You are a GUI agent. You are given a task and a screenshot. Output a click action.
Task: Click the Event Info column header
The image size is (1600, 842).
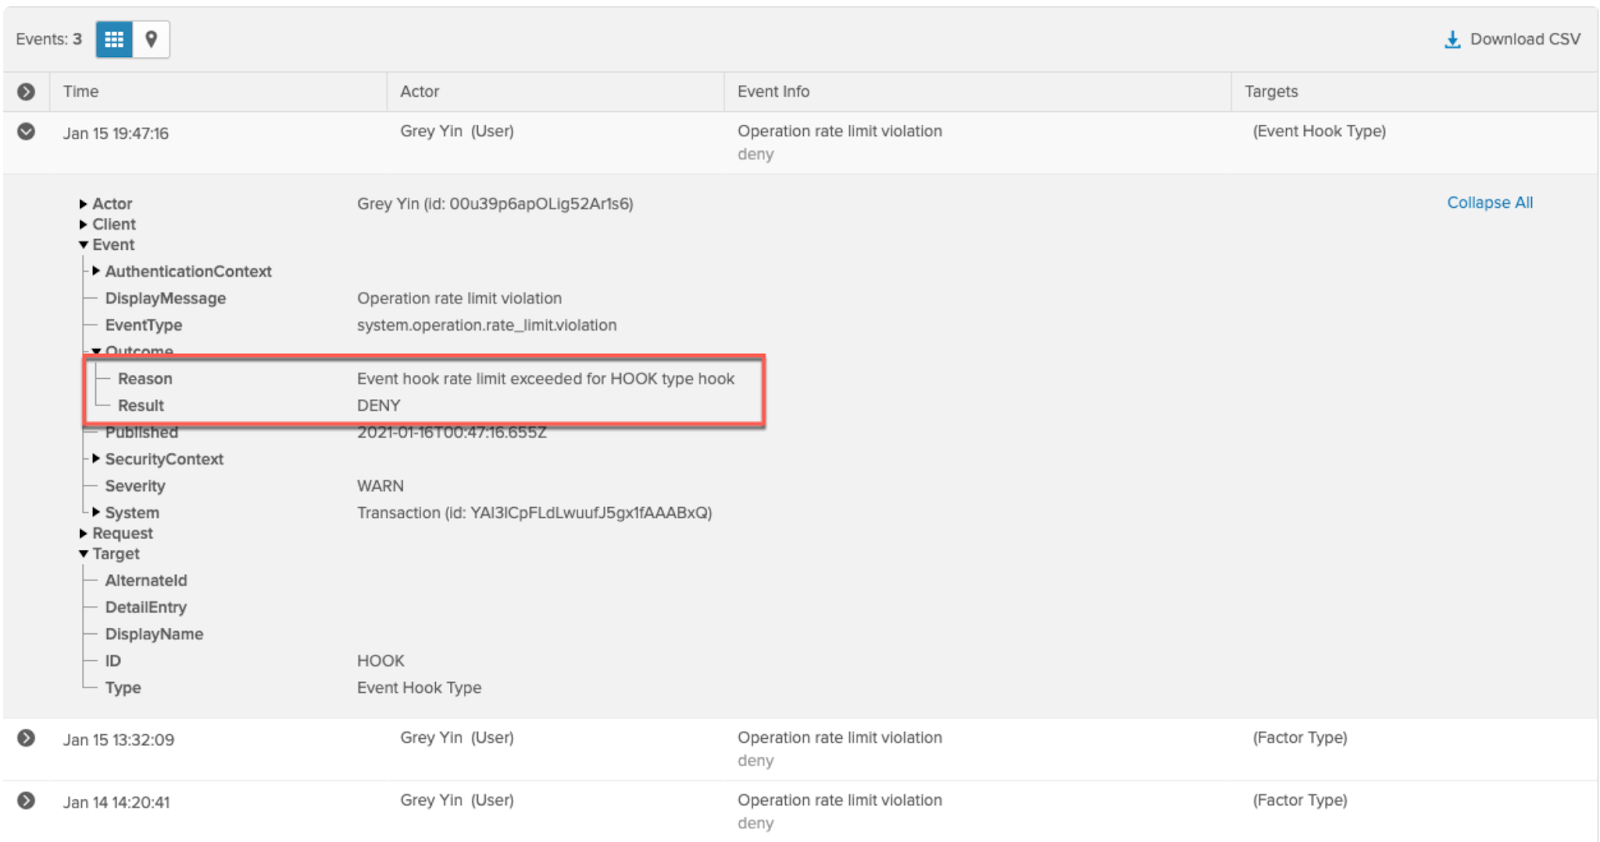[773, 92]
